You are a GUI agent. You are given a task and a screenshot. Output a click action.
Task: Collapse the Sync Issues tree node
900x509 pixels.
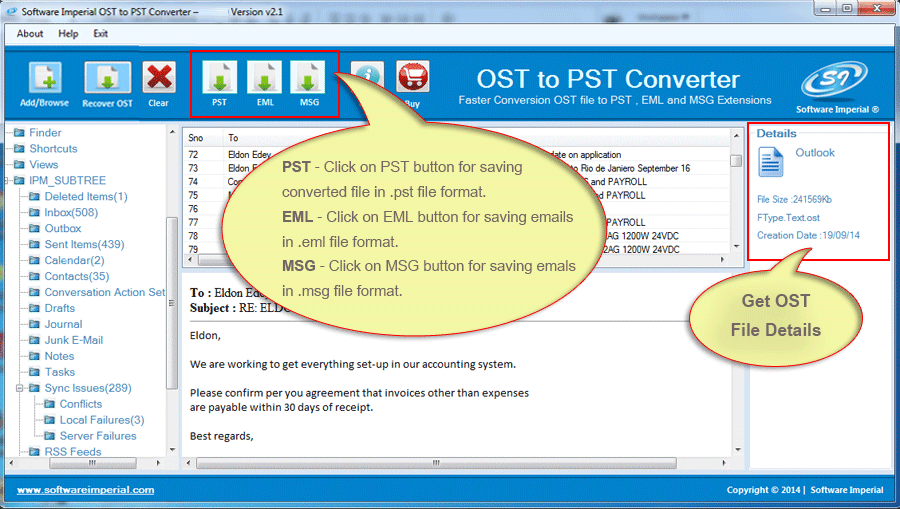[x=19, y=388]
